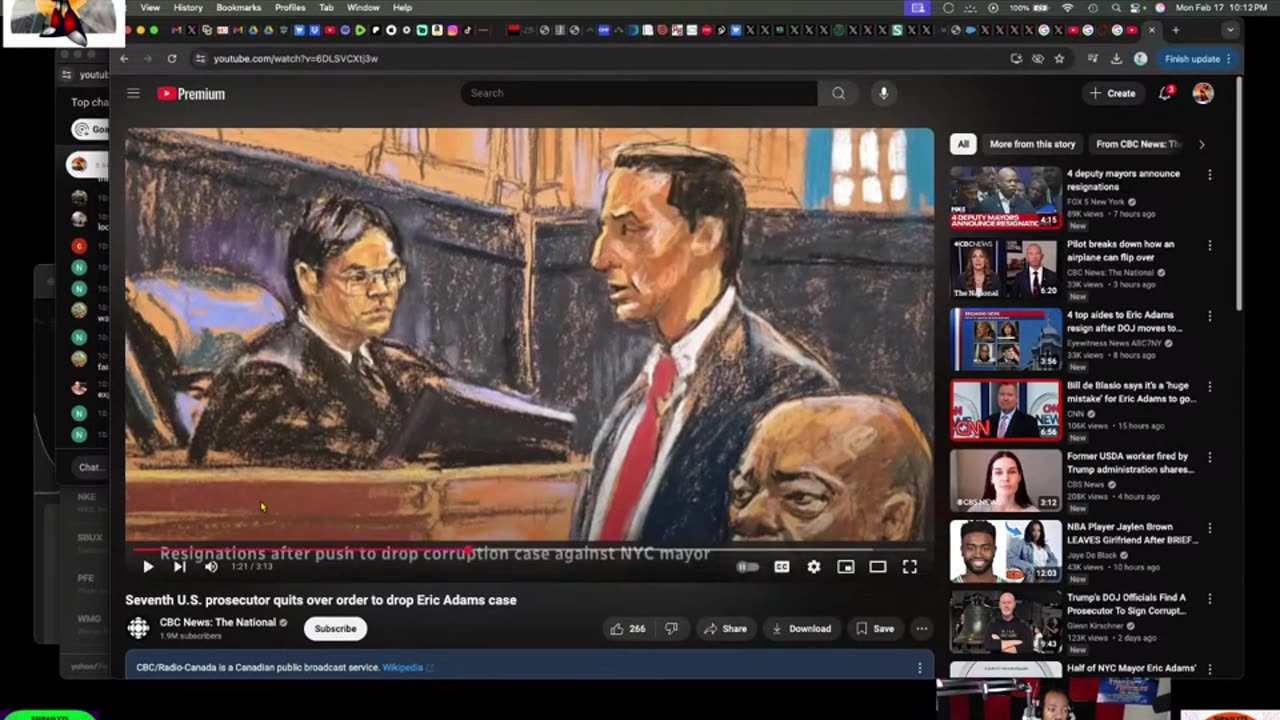Play the video
Screen dimensions: 1280x720
coord(147,567)
